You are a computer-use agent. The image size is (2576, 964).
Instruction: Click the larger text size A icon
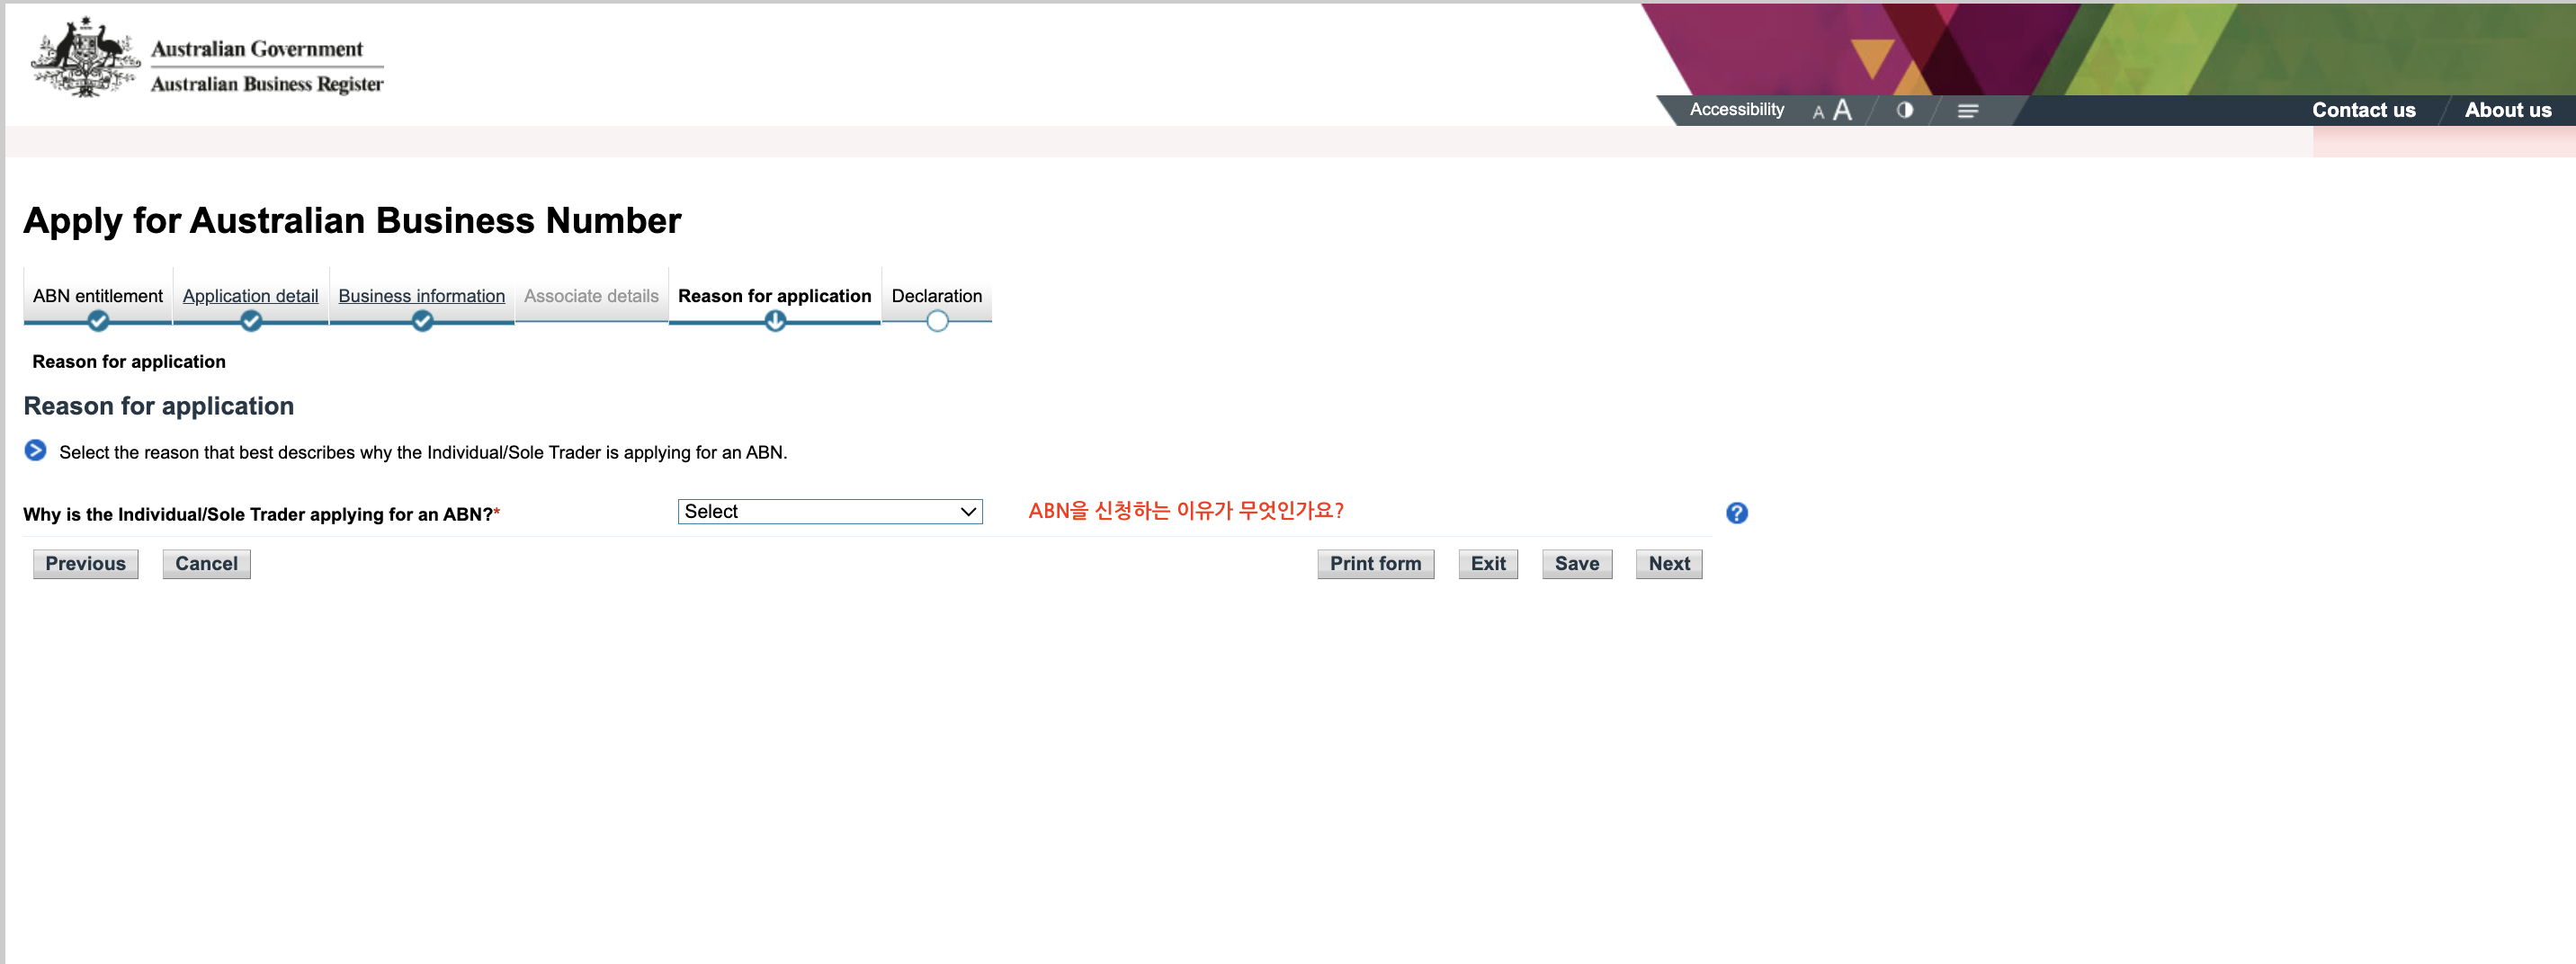1842,110
